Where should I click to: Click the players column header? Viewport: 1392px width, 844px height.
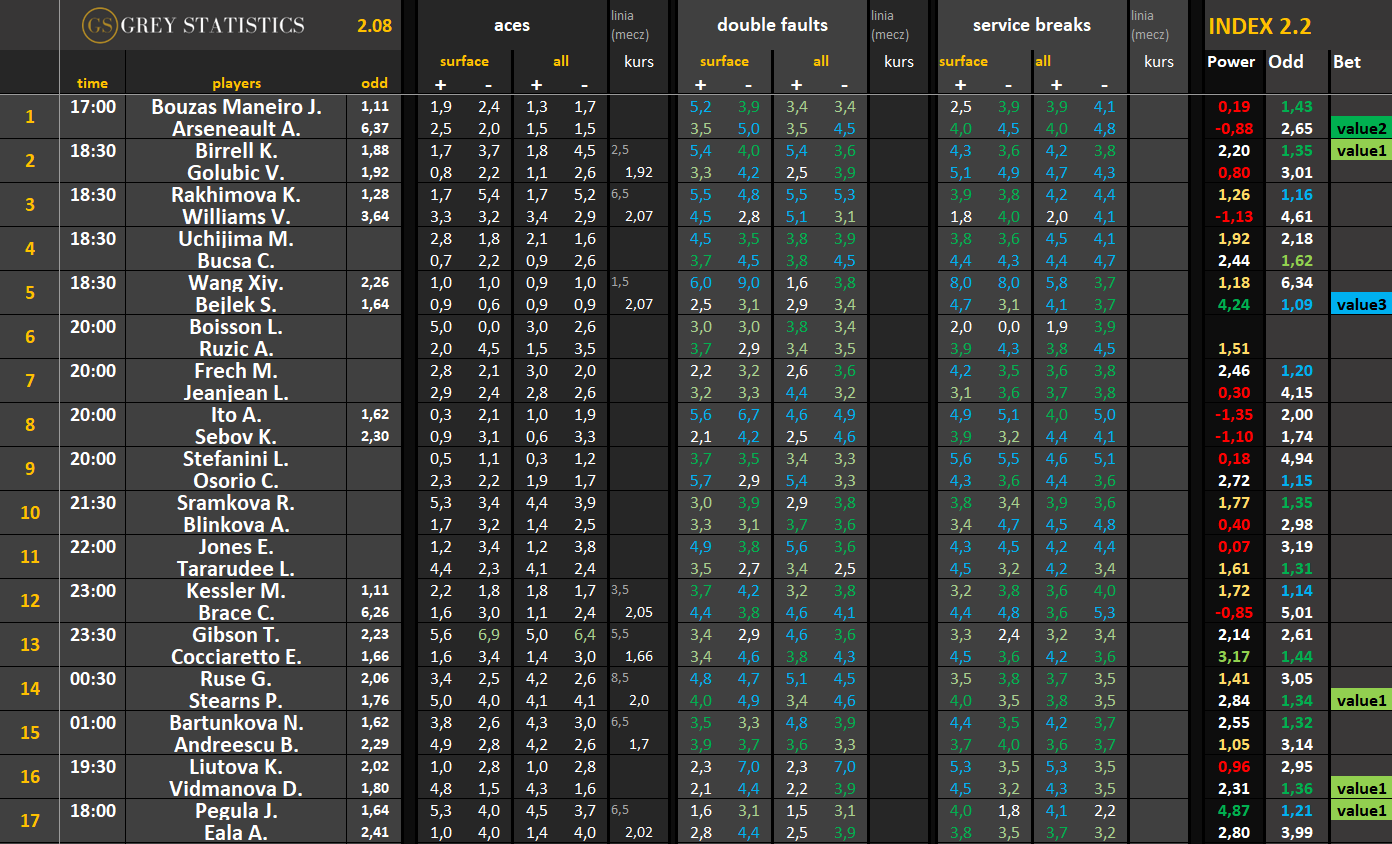tap(236, 83)
